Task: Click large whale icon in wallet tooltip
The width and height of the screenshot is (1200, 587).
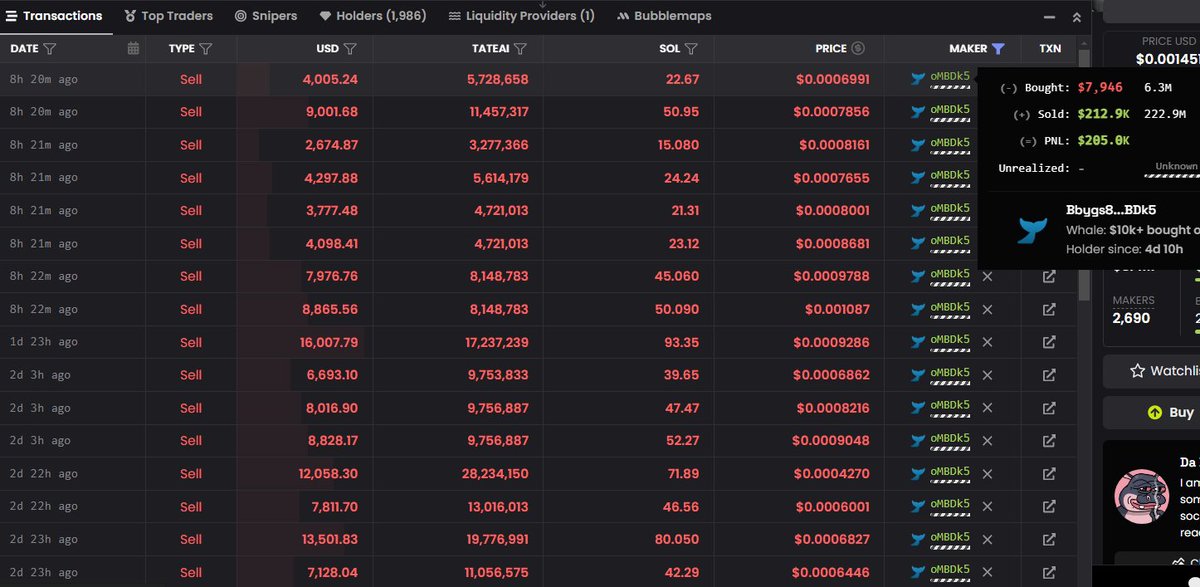Action: point(1033,231)
